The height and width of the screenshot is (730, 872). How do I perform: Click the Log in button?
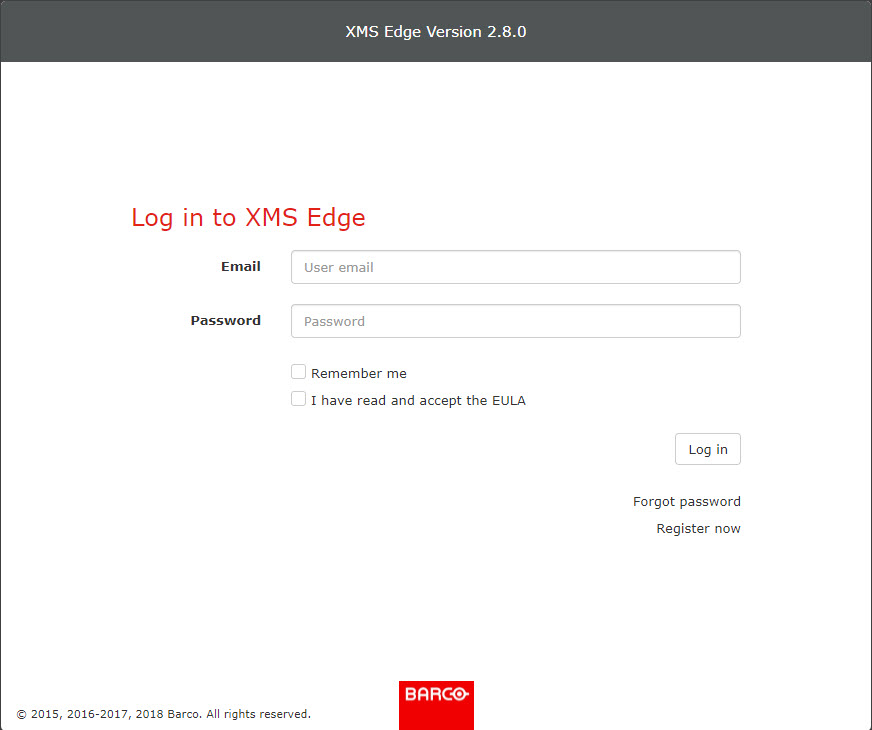(x=707, y=449)
